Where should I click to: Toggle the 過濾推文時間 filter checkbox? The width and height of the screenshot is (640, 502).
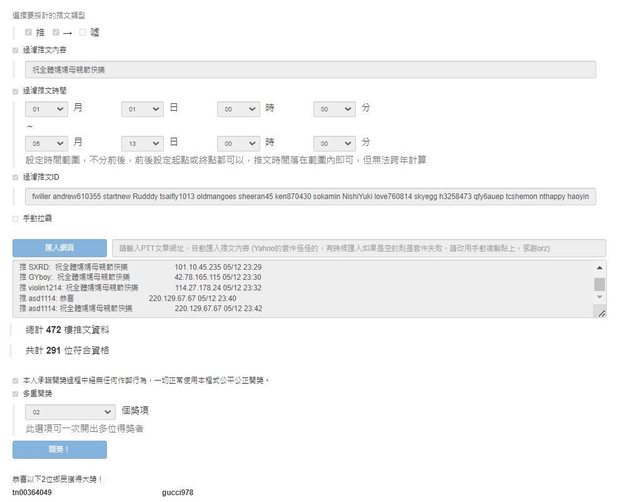(x=15, y=90)
